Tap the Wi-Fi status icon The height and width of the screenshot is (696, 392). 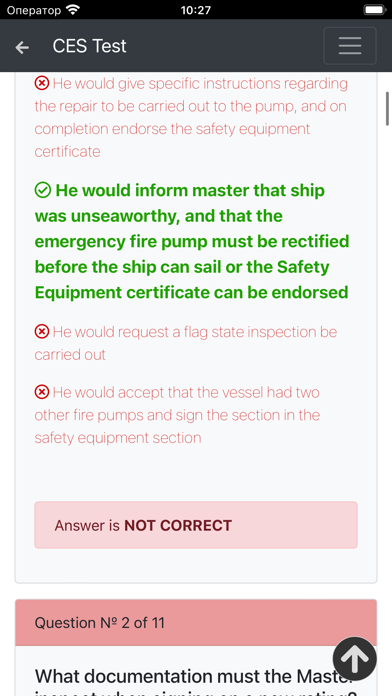[x=73, y=9]
